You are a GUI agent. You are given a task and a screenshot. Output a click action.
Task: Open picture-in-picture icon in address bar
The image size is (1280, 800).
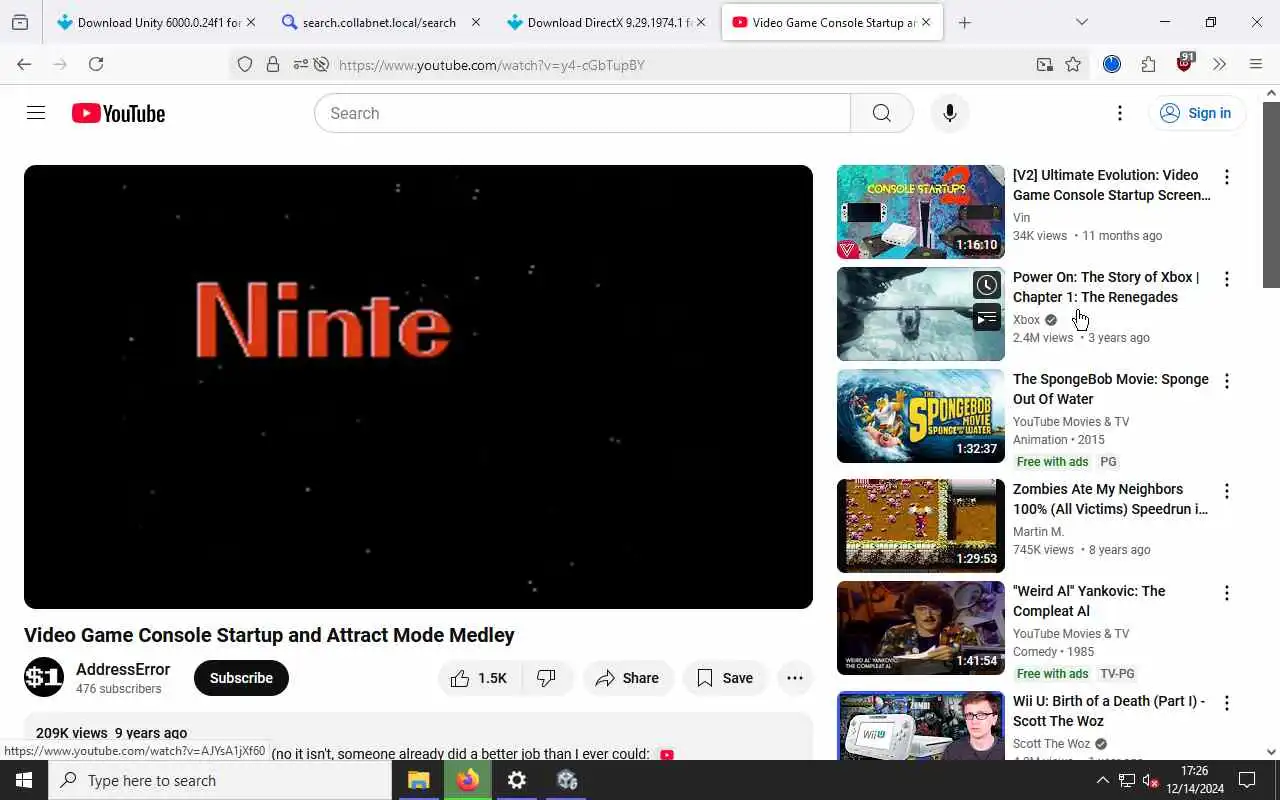tap(1045, 64)
